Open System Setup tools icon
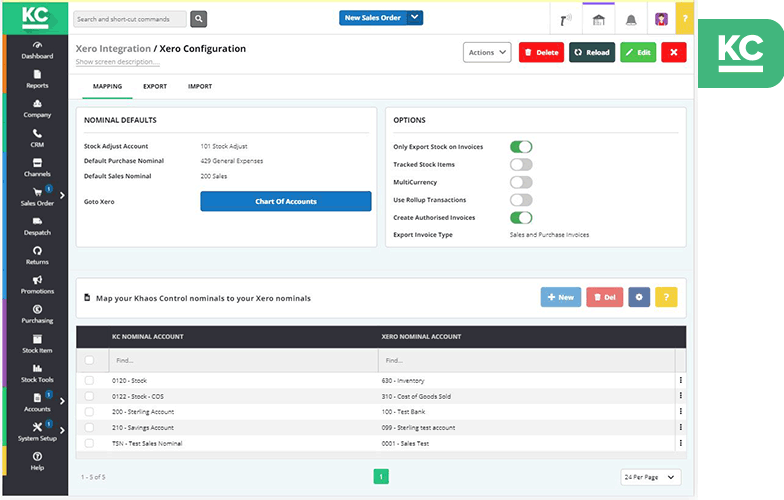The width and height of the screenshot is (784, 500). [37, 427]
